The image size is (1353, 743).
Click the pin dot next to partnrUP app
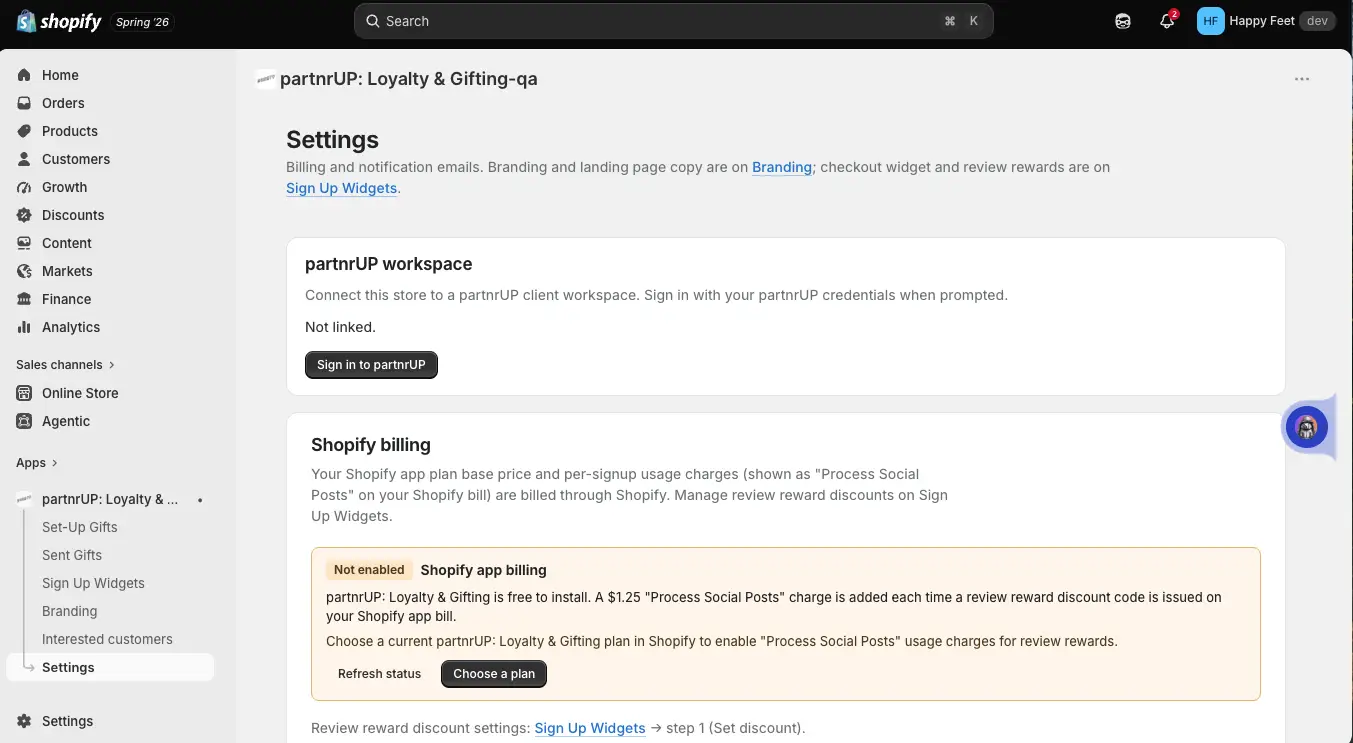(200, 499)
